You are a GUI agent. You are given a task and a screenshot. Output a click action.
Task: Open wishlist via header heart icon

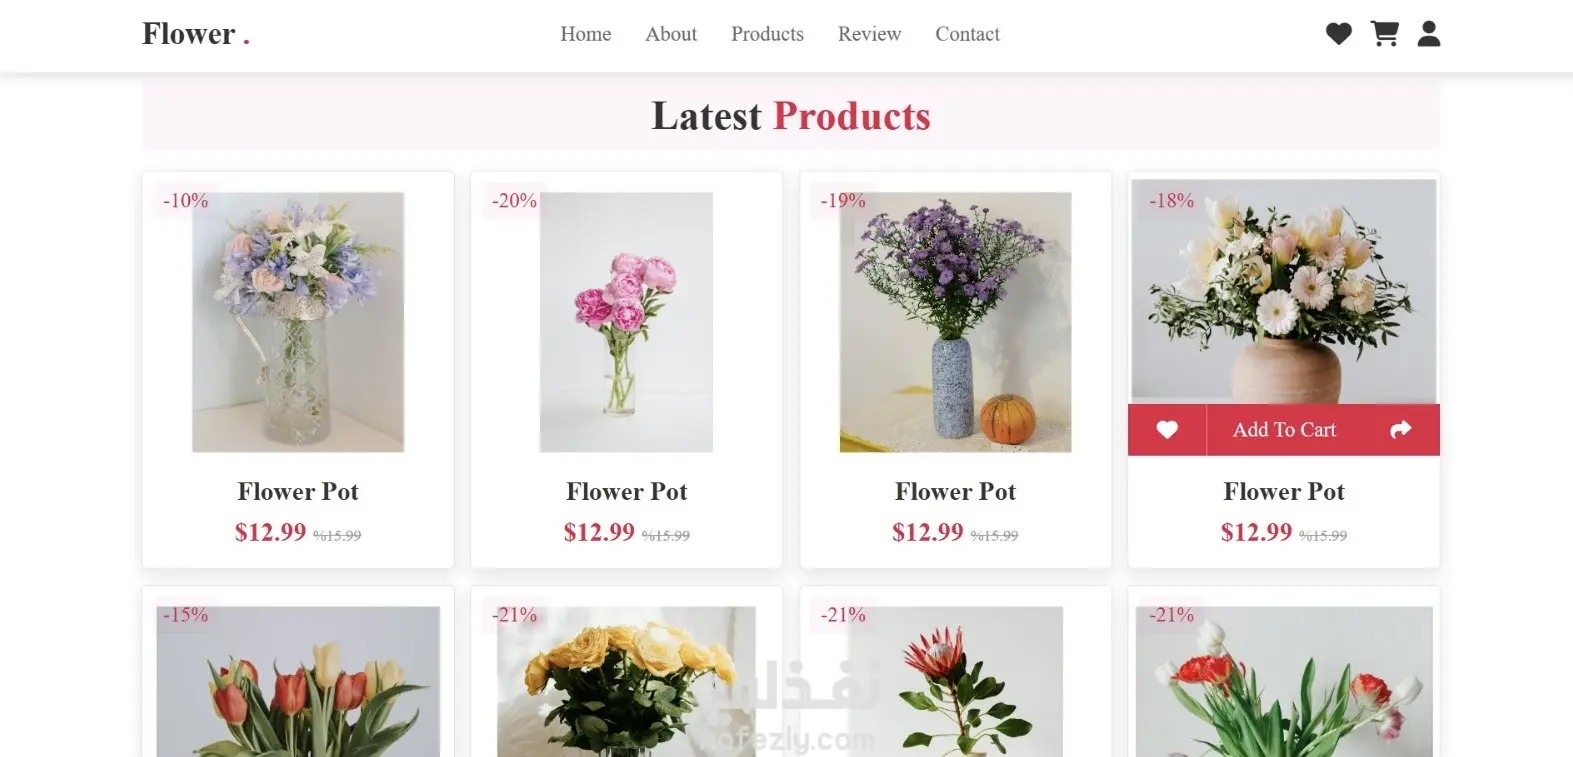1338,34
